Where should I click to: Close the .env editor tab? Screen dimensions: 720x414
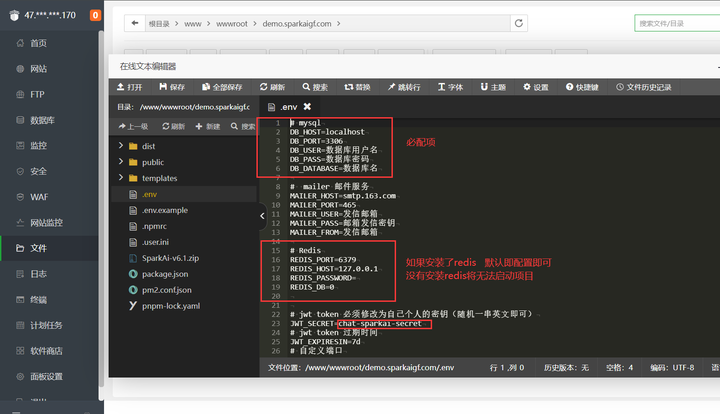[307, 107]
